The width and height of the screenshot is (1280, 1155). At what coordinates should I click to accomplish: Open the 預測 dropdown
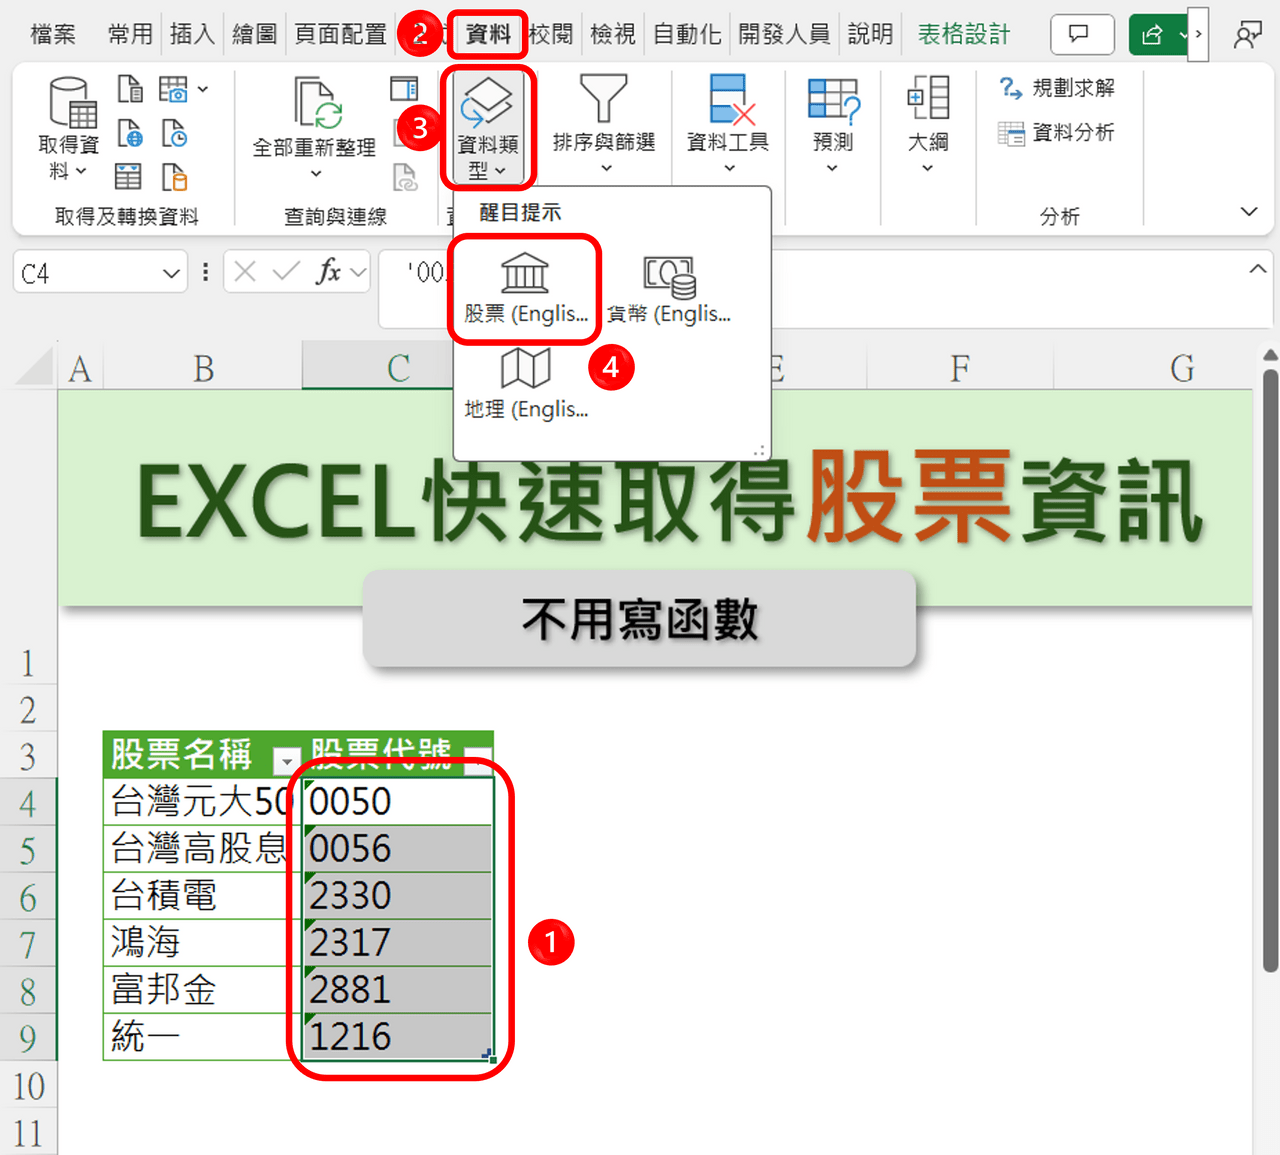pyautogui.click(x=833, y=126)
